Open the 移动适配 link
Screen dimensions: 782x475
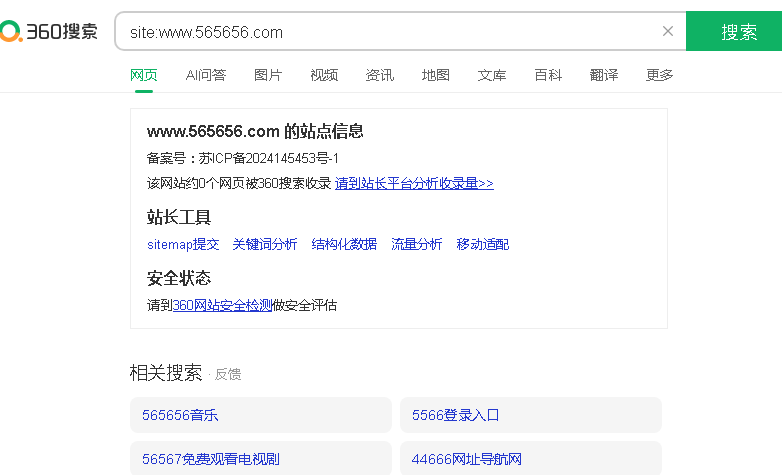click(483, 244)
